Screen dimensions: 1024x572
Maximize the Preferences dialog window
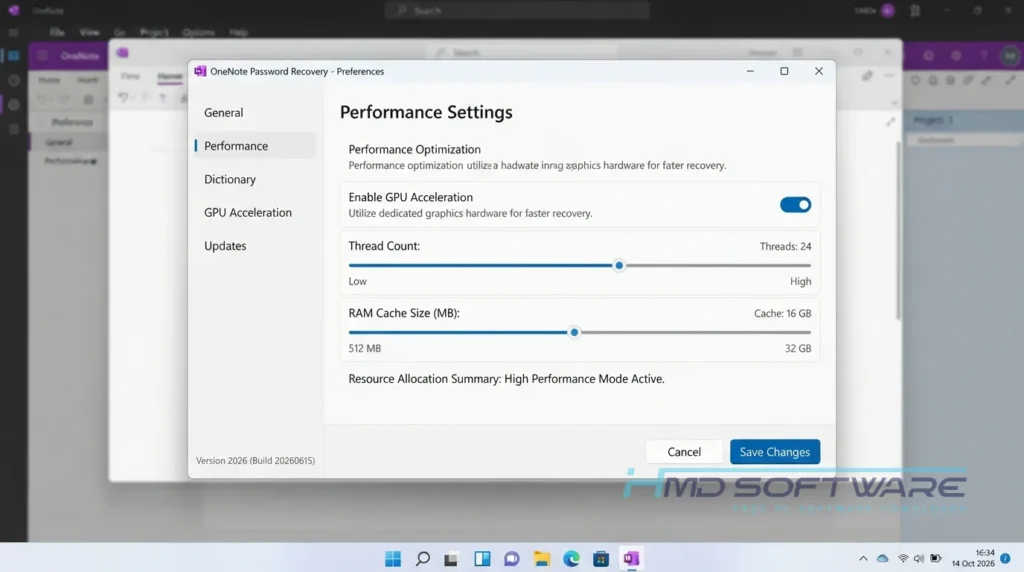(x=784, y=71)
